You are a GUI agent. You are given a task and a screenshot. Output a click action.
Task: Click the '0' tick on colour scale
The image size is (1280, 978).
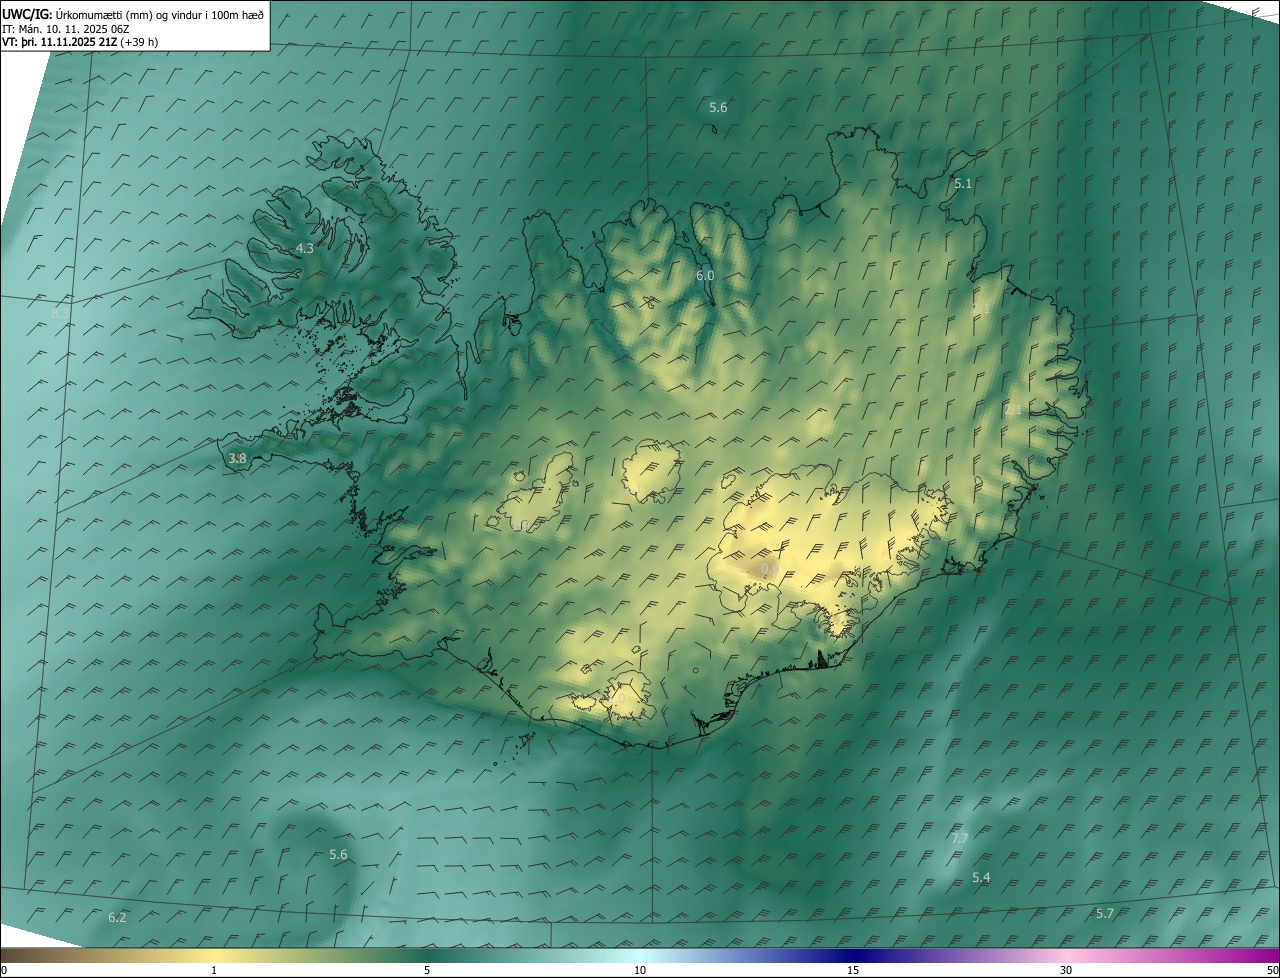click(x=4, y=971)
